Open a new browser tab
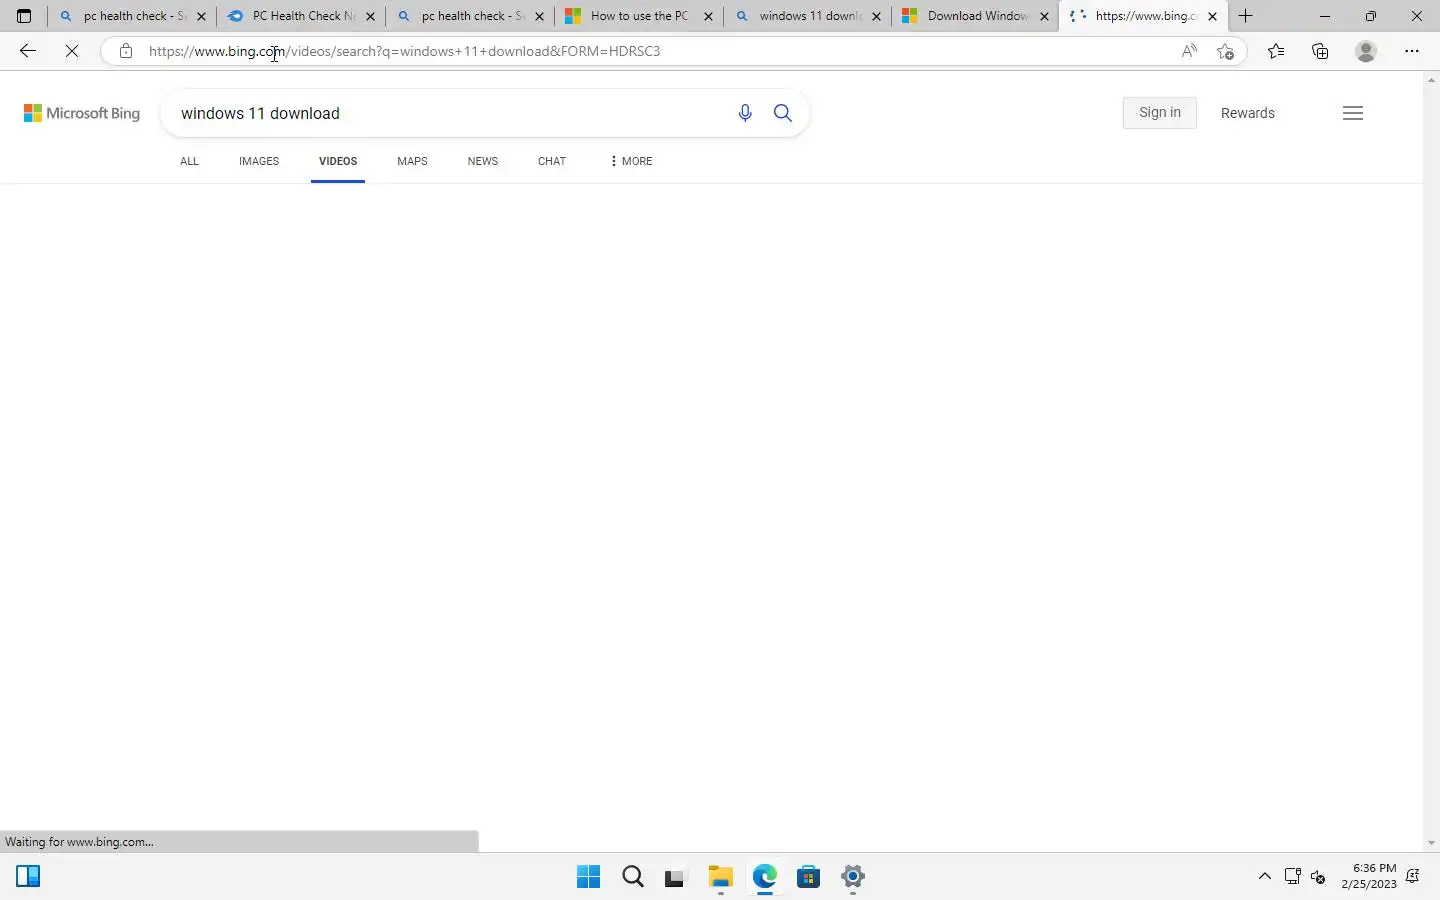This screenshot has height=900, width=1440. point(1246,16)
